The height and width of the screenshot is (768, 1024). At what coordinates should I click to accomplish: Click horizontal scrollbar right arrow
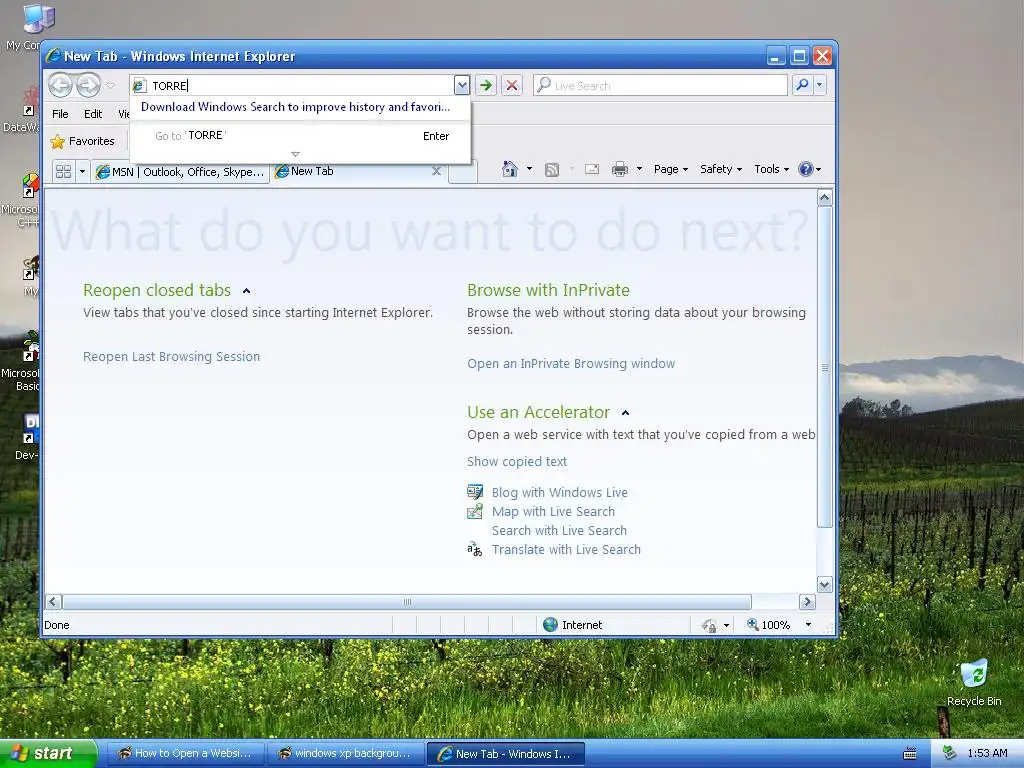(x=807, y=601)
